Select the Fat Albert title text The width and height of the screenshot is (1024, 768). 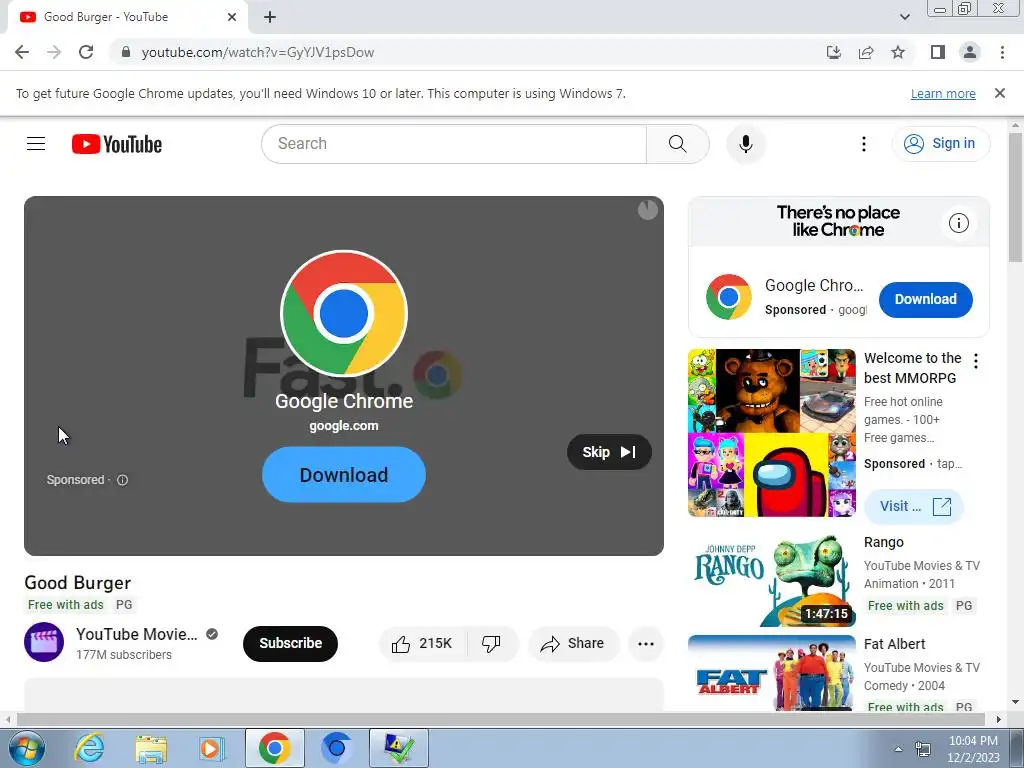[894, 644]
